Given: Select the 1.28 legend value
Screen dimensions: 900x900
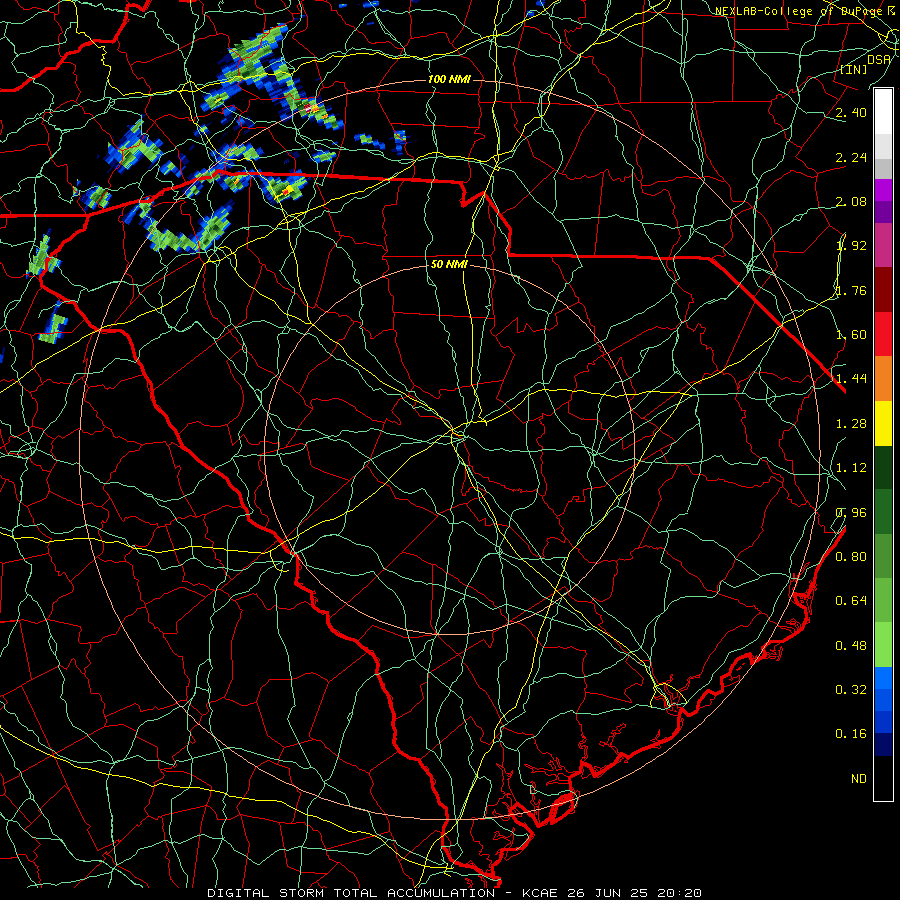Looking at the screenshot, I should (851, 424).
